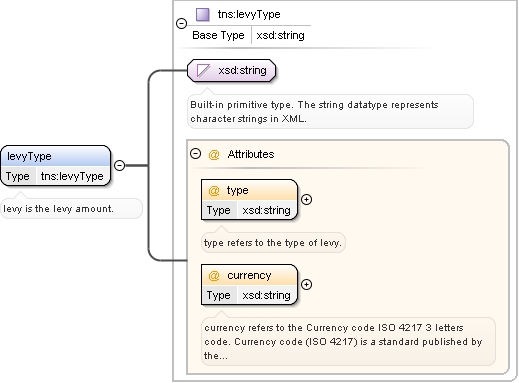Click the @ icon of type attribute
519x383 pixels.
point(214,191)
